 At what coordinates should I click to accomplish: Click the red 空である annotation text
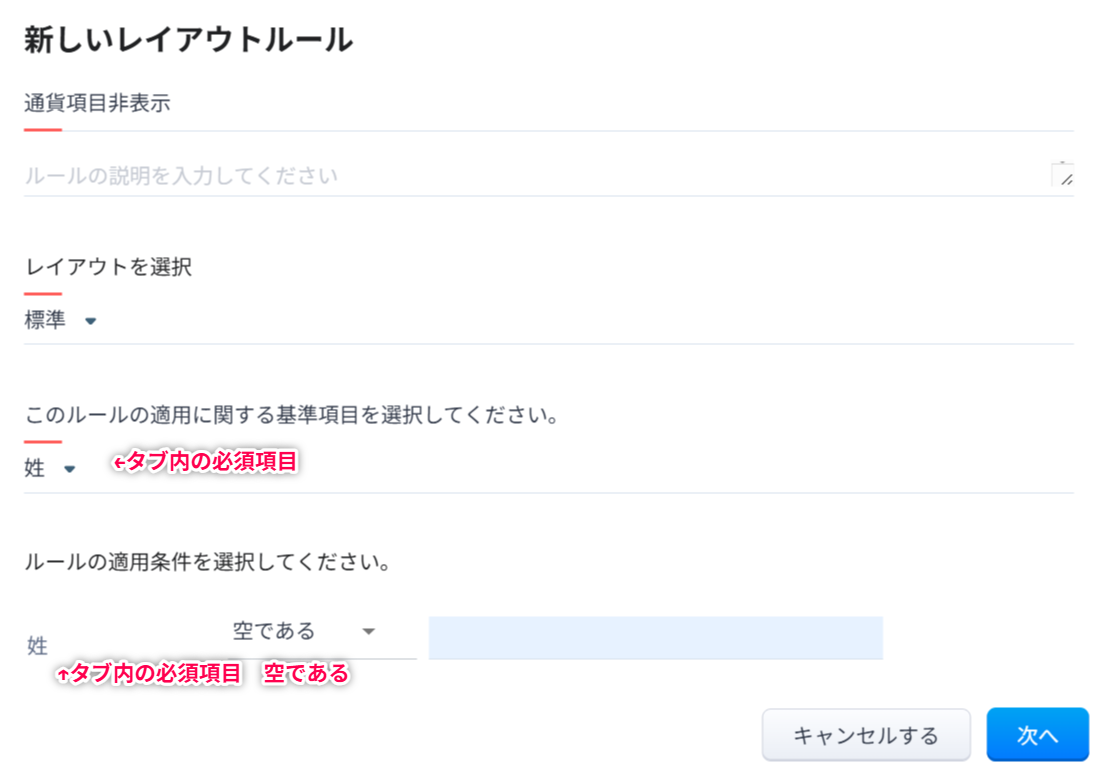[306, 674]
